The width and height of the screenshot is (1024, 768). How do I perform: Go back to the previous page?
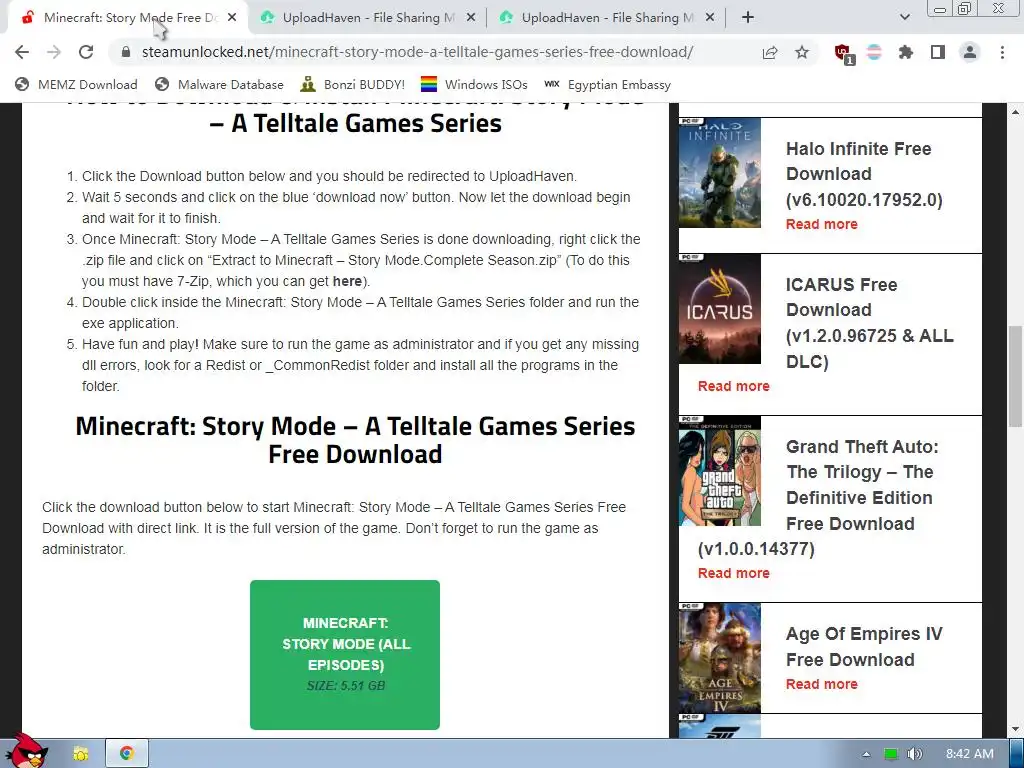(x=22, y=52)
